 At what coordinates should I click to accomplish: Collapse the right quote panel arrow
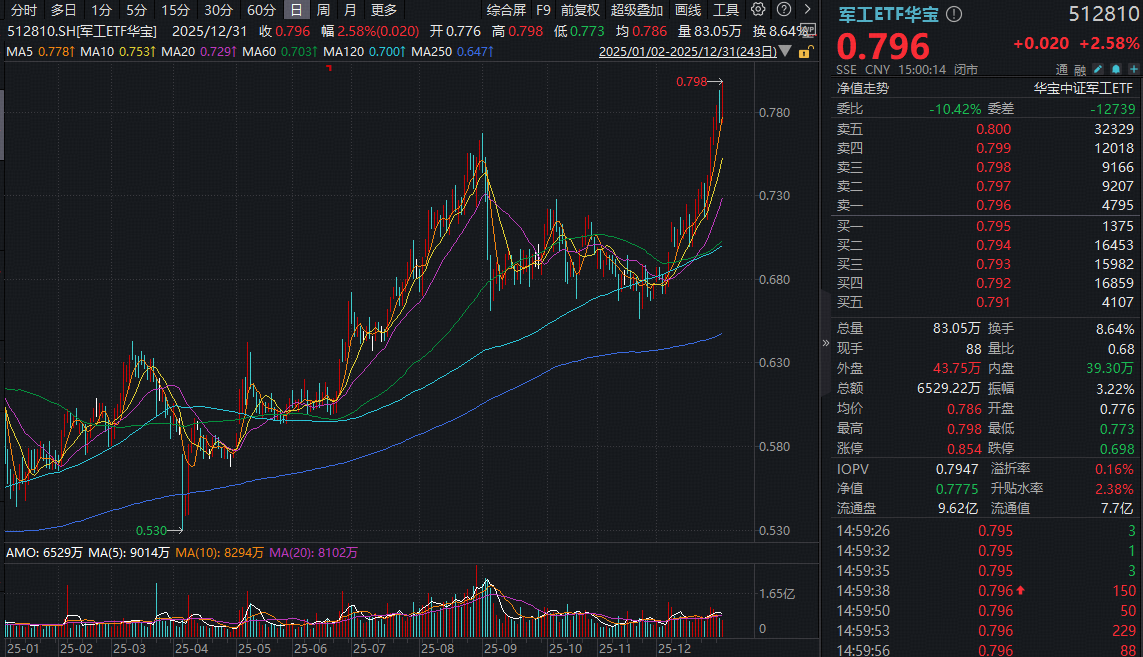click(x=825, y=342)
